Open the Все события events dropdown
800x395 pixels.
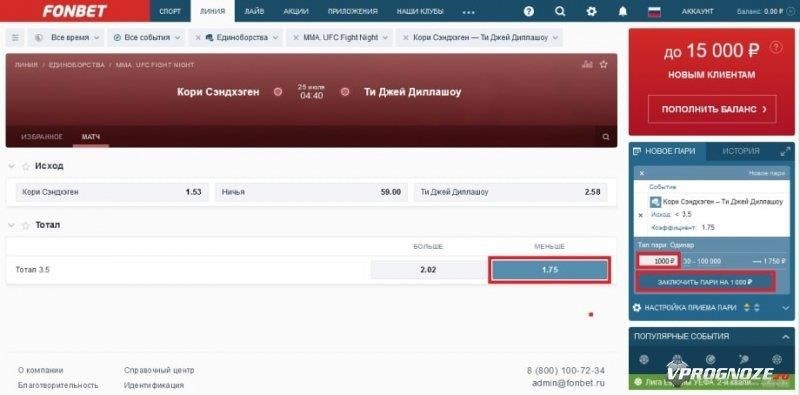click(147, 38)
